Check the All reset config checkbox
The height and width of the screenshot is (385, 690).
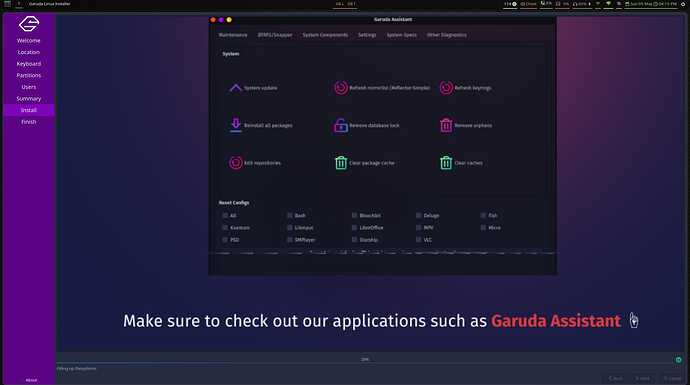[x=225, y=216]
